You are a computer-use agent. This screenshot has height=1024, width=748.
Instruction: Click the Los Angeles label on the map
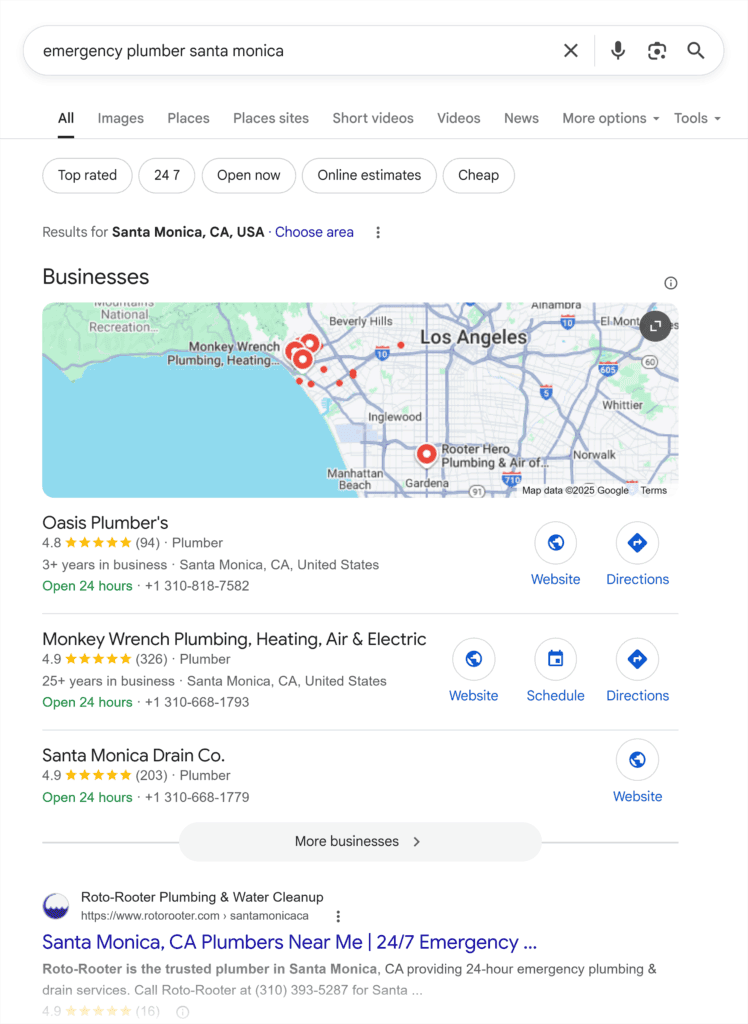(473, 337)
